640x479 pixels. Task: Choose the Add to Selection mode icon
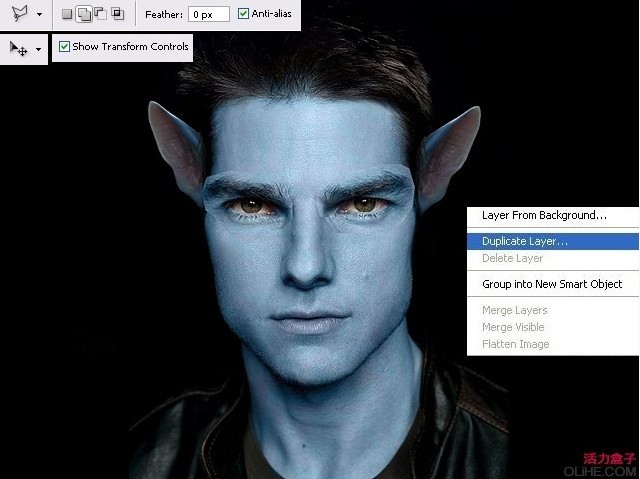pos(84,14)
